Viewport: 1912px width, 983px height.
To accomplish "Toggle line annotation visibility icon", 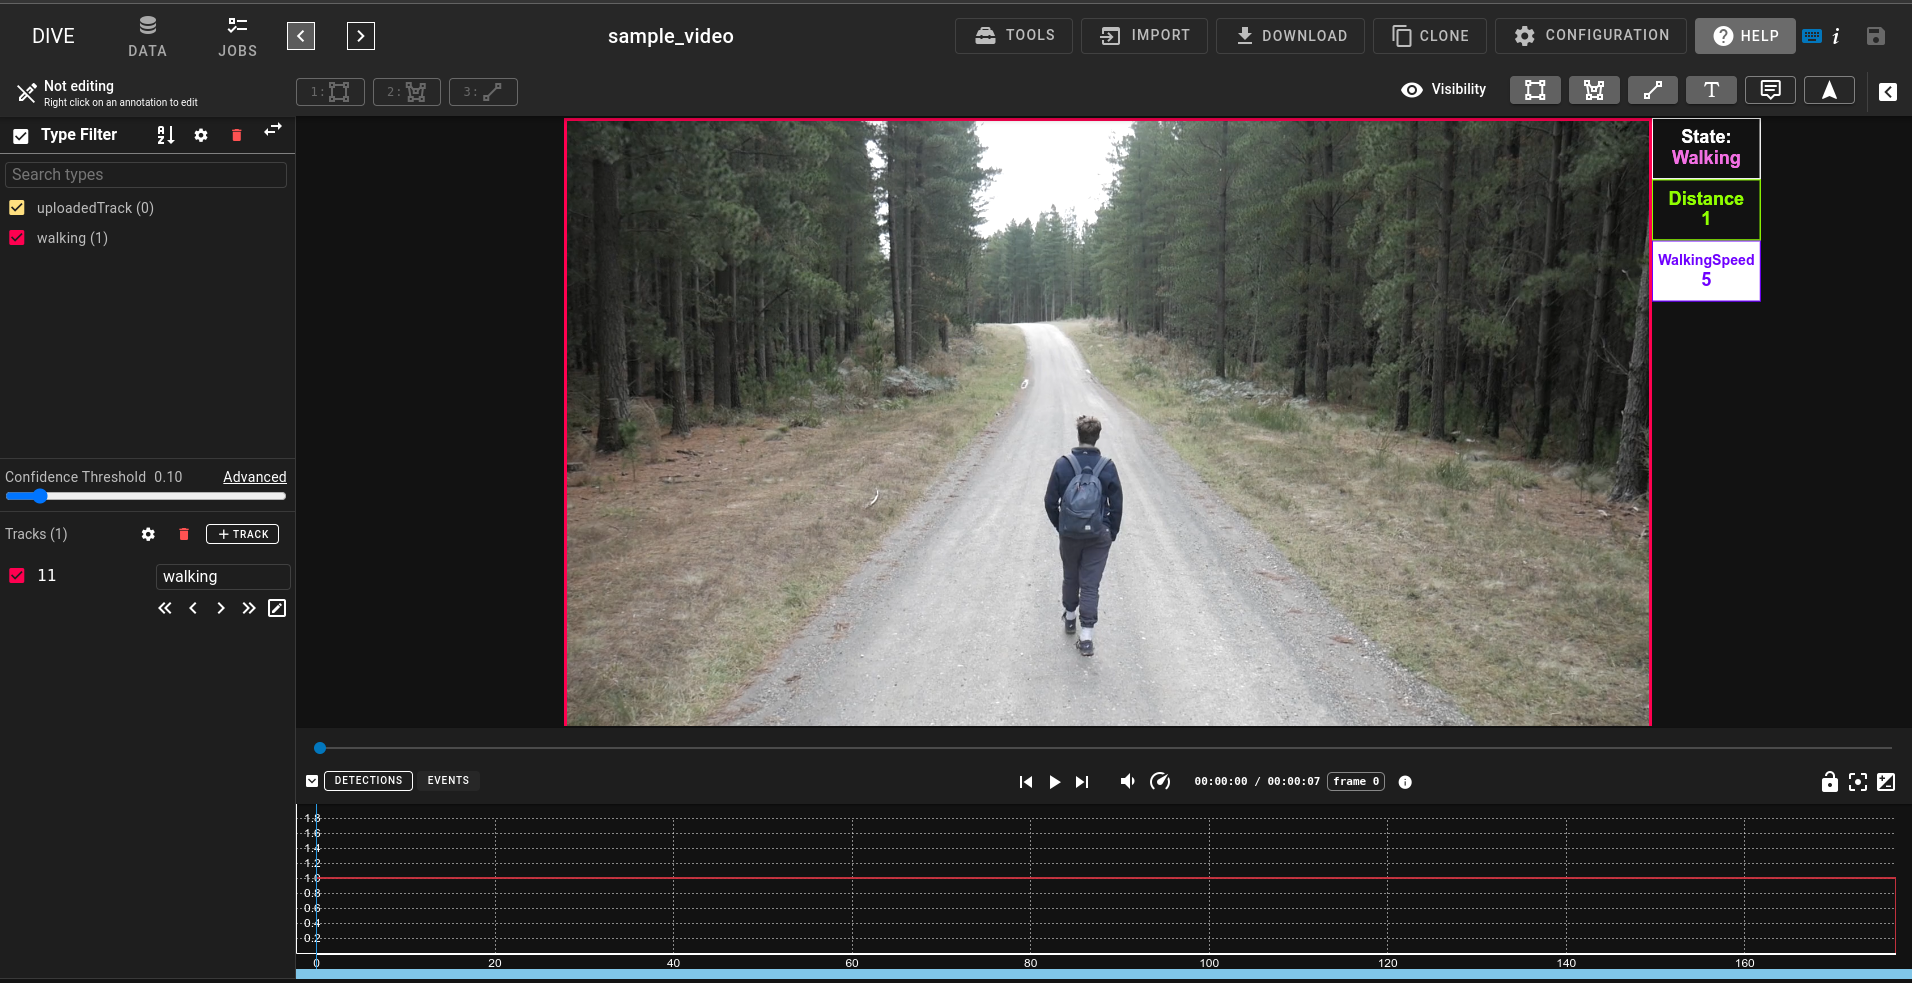I will tap(1653, 90).
